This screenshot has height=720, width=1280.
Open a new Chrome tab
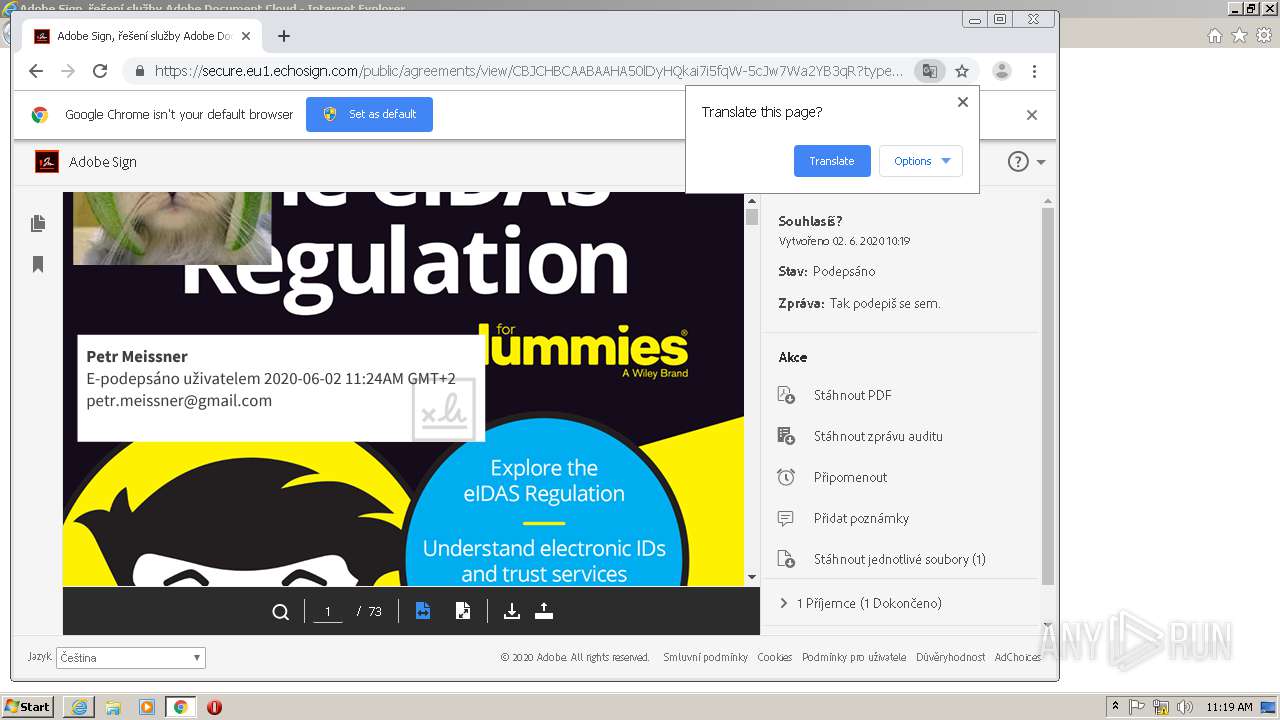pyautogui.click(x=284, y=36)
